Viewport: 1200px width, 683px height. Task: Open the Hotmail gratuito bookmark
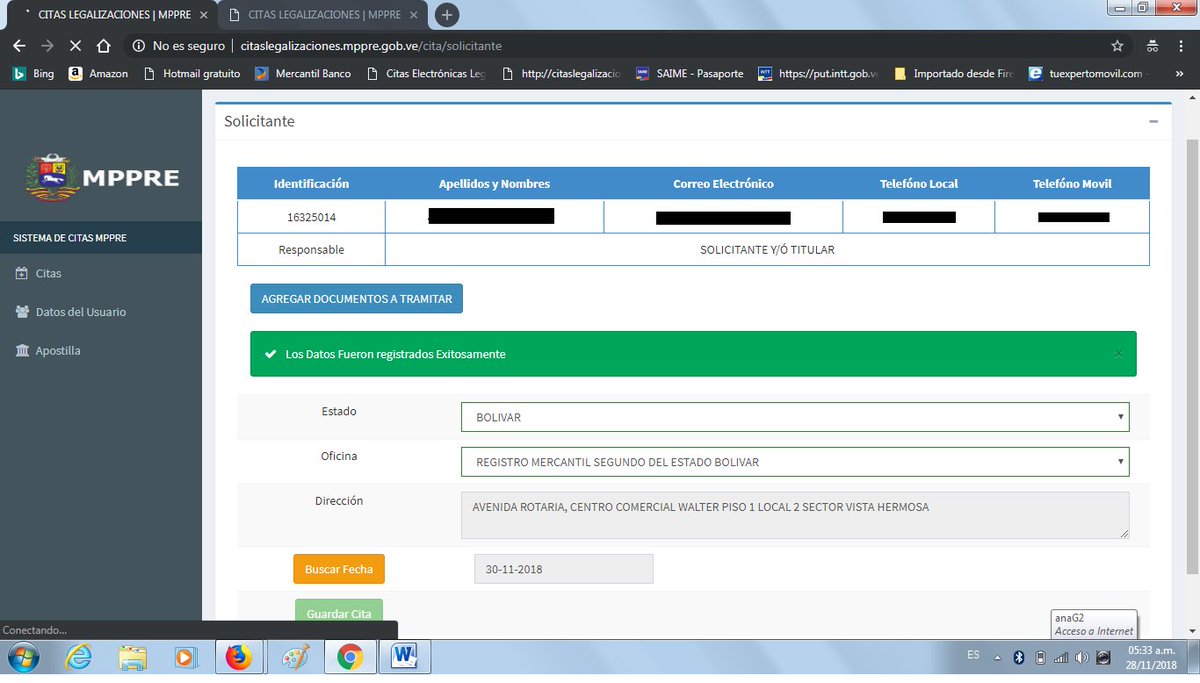tap(192, 73)
